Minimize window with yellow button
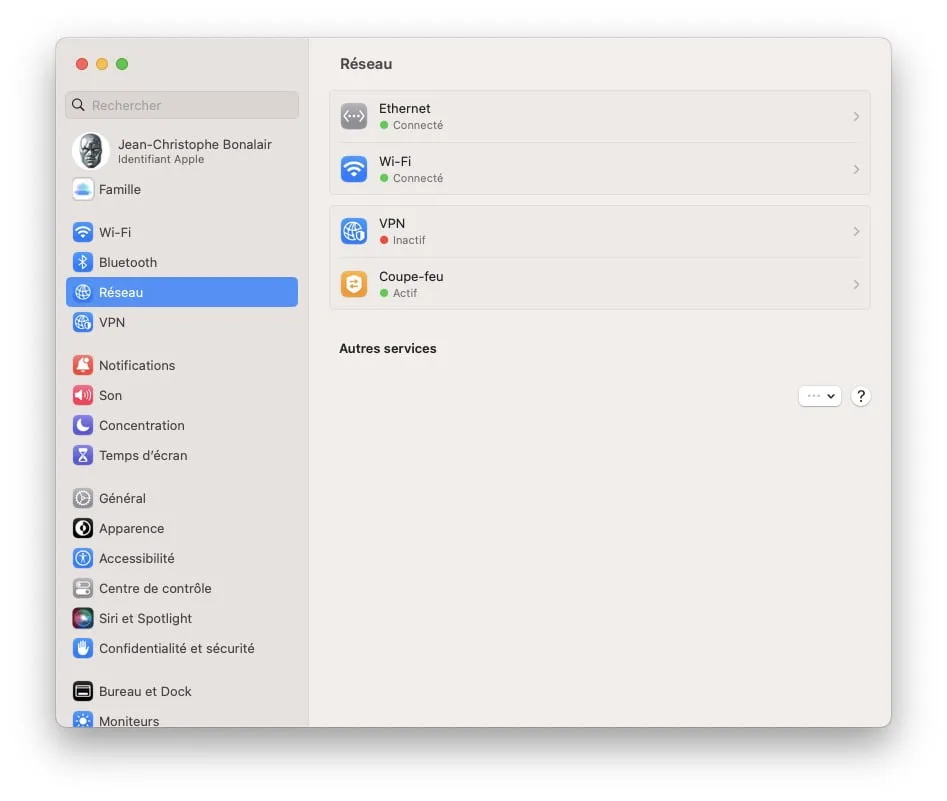 click(x=102, y=64)
